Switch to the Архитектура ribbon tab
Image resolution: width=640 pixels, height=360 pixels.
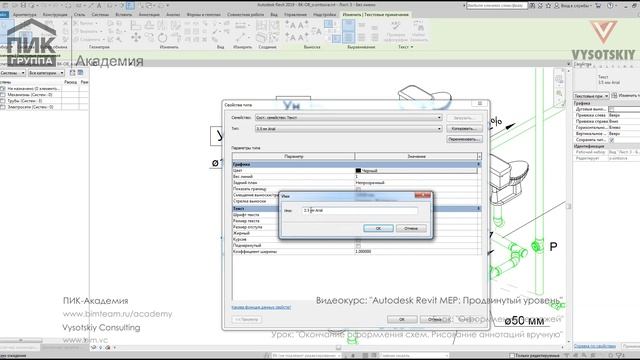[x=24, y=14]
